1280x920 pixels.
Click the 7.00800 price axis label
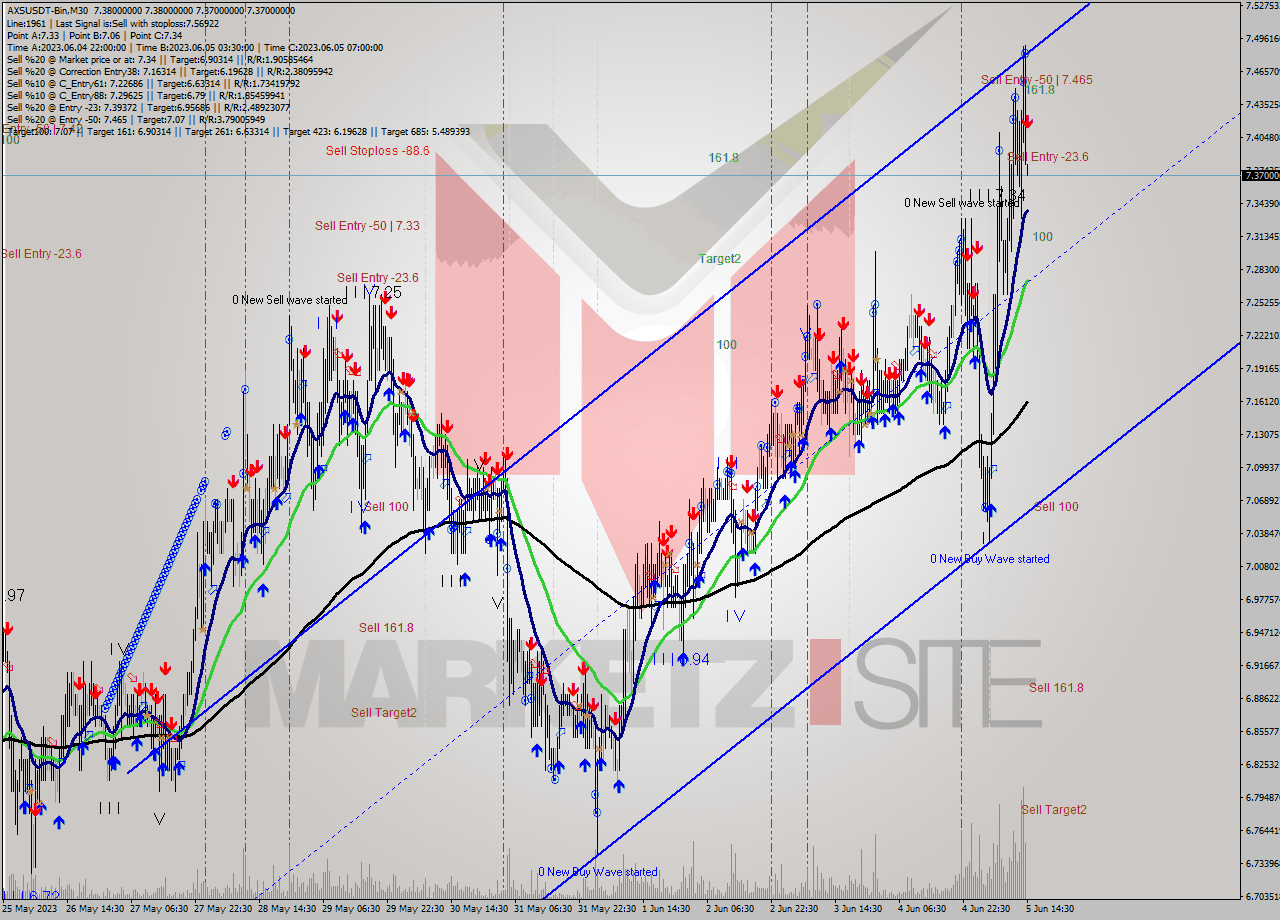pyautogui.click(x=1260, y=567)
